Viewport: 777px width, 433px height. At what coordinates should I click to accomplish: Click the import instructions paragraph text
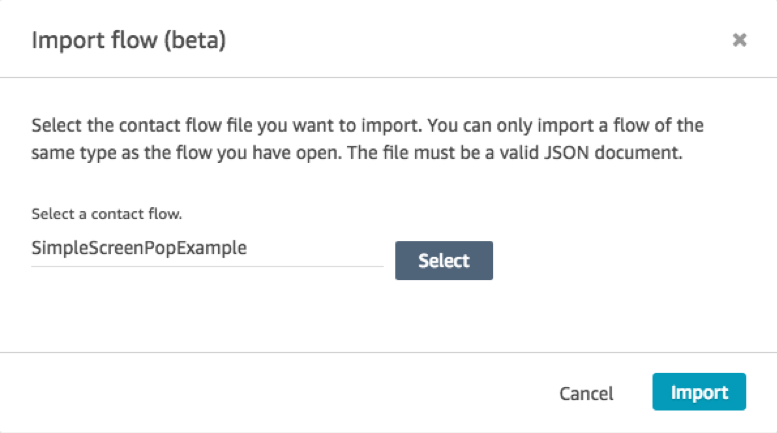pyautogui.click(x=367, y=139)
